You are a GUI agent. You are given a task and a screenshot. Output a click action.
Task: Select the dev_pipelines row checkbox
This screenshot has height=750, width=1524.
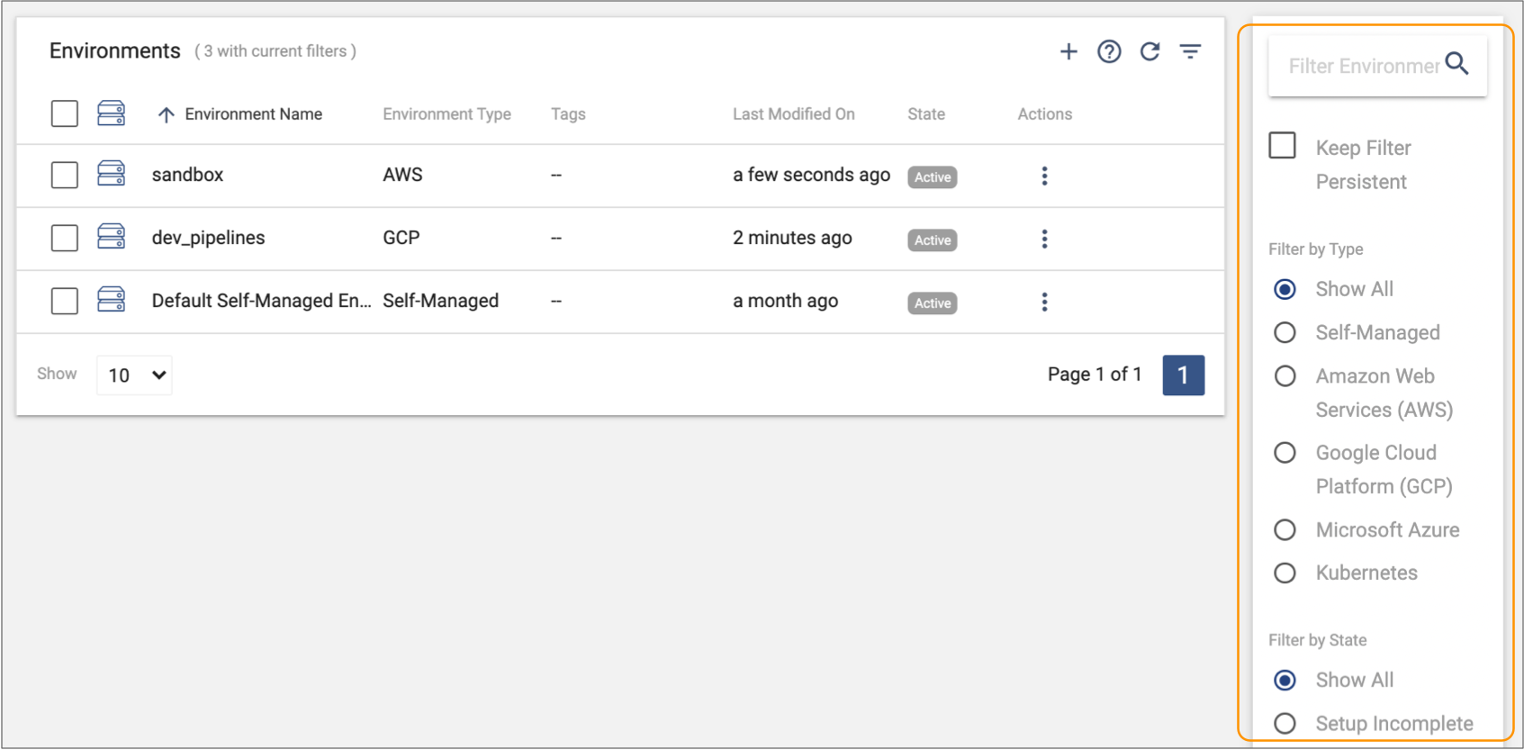tap(64, 238)
